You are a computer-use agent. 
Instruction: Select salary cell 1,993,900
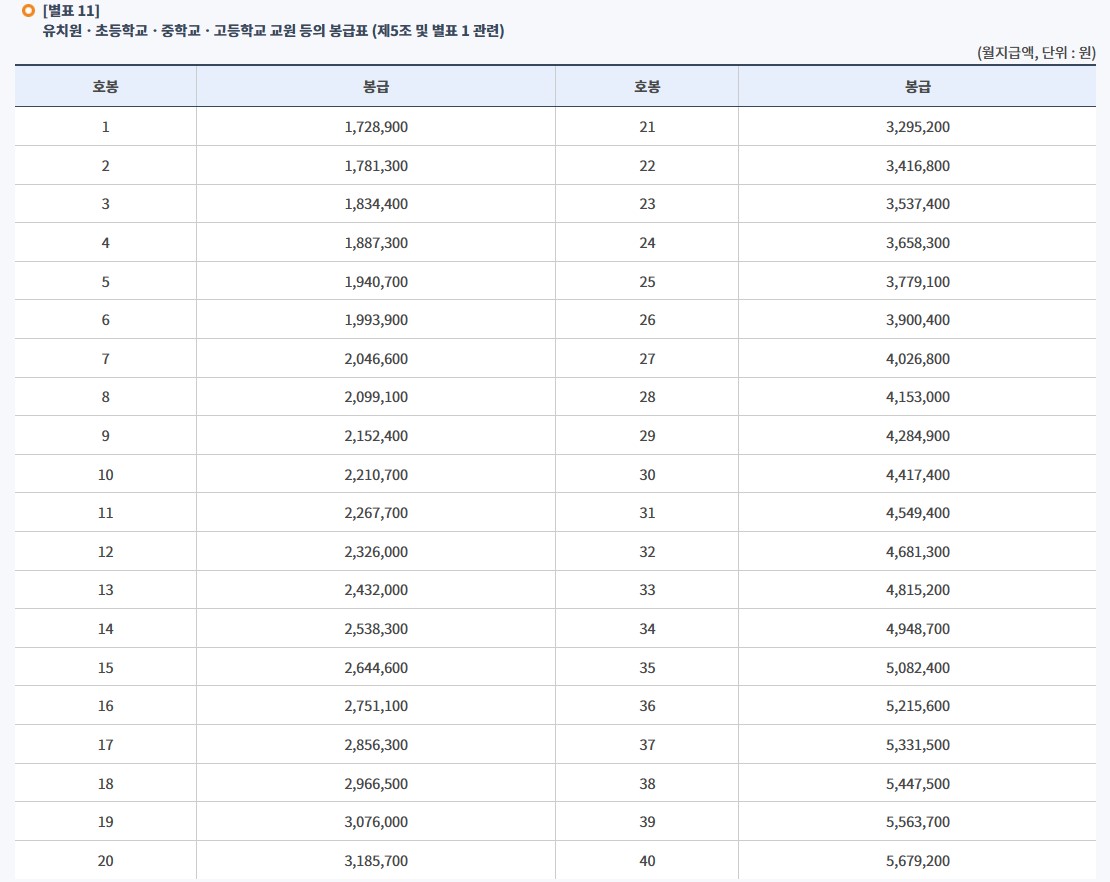(376, 320)
